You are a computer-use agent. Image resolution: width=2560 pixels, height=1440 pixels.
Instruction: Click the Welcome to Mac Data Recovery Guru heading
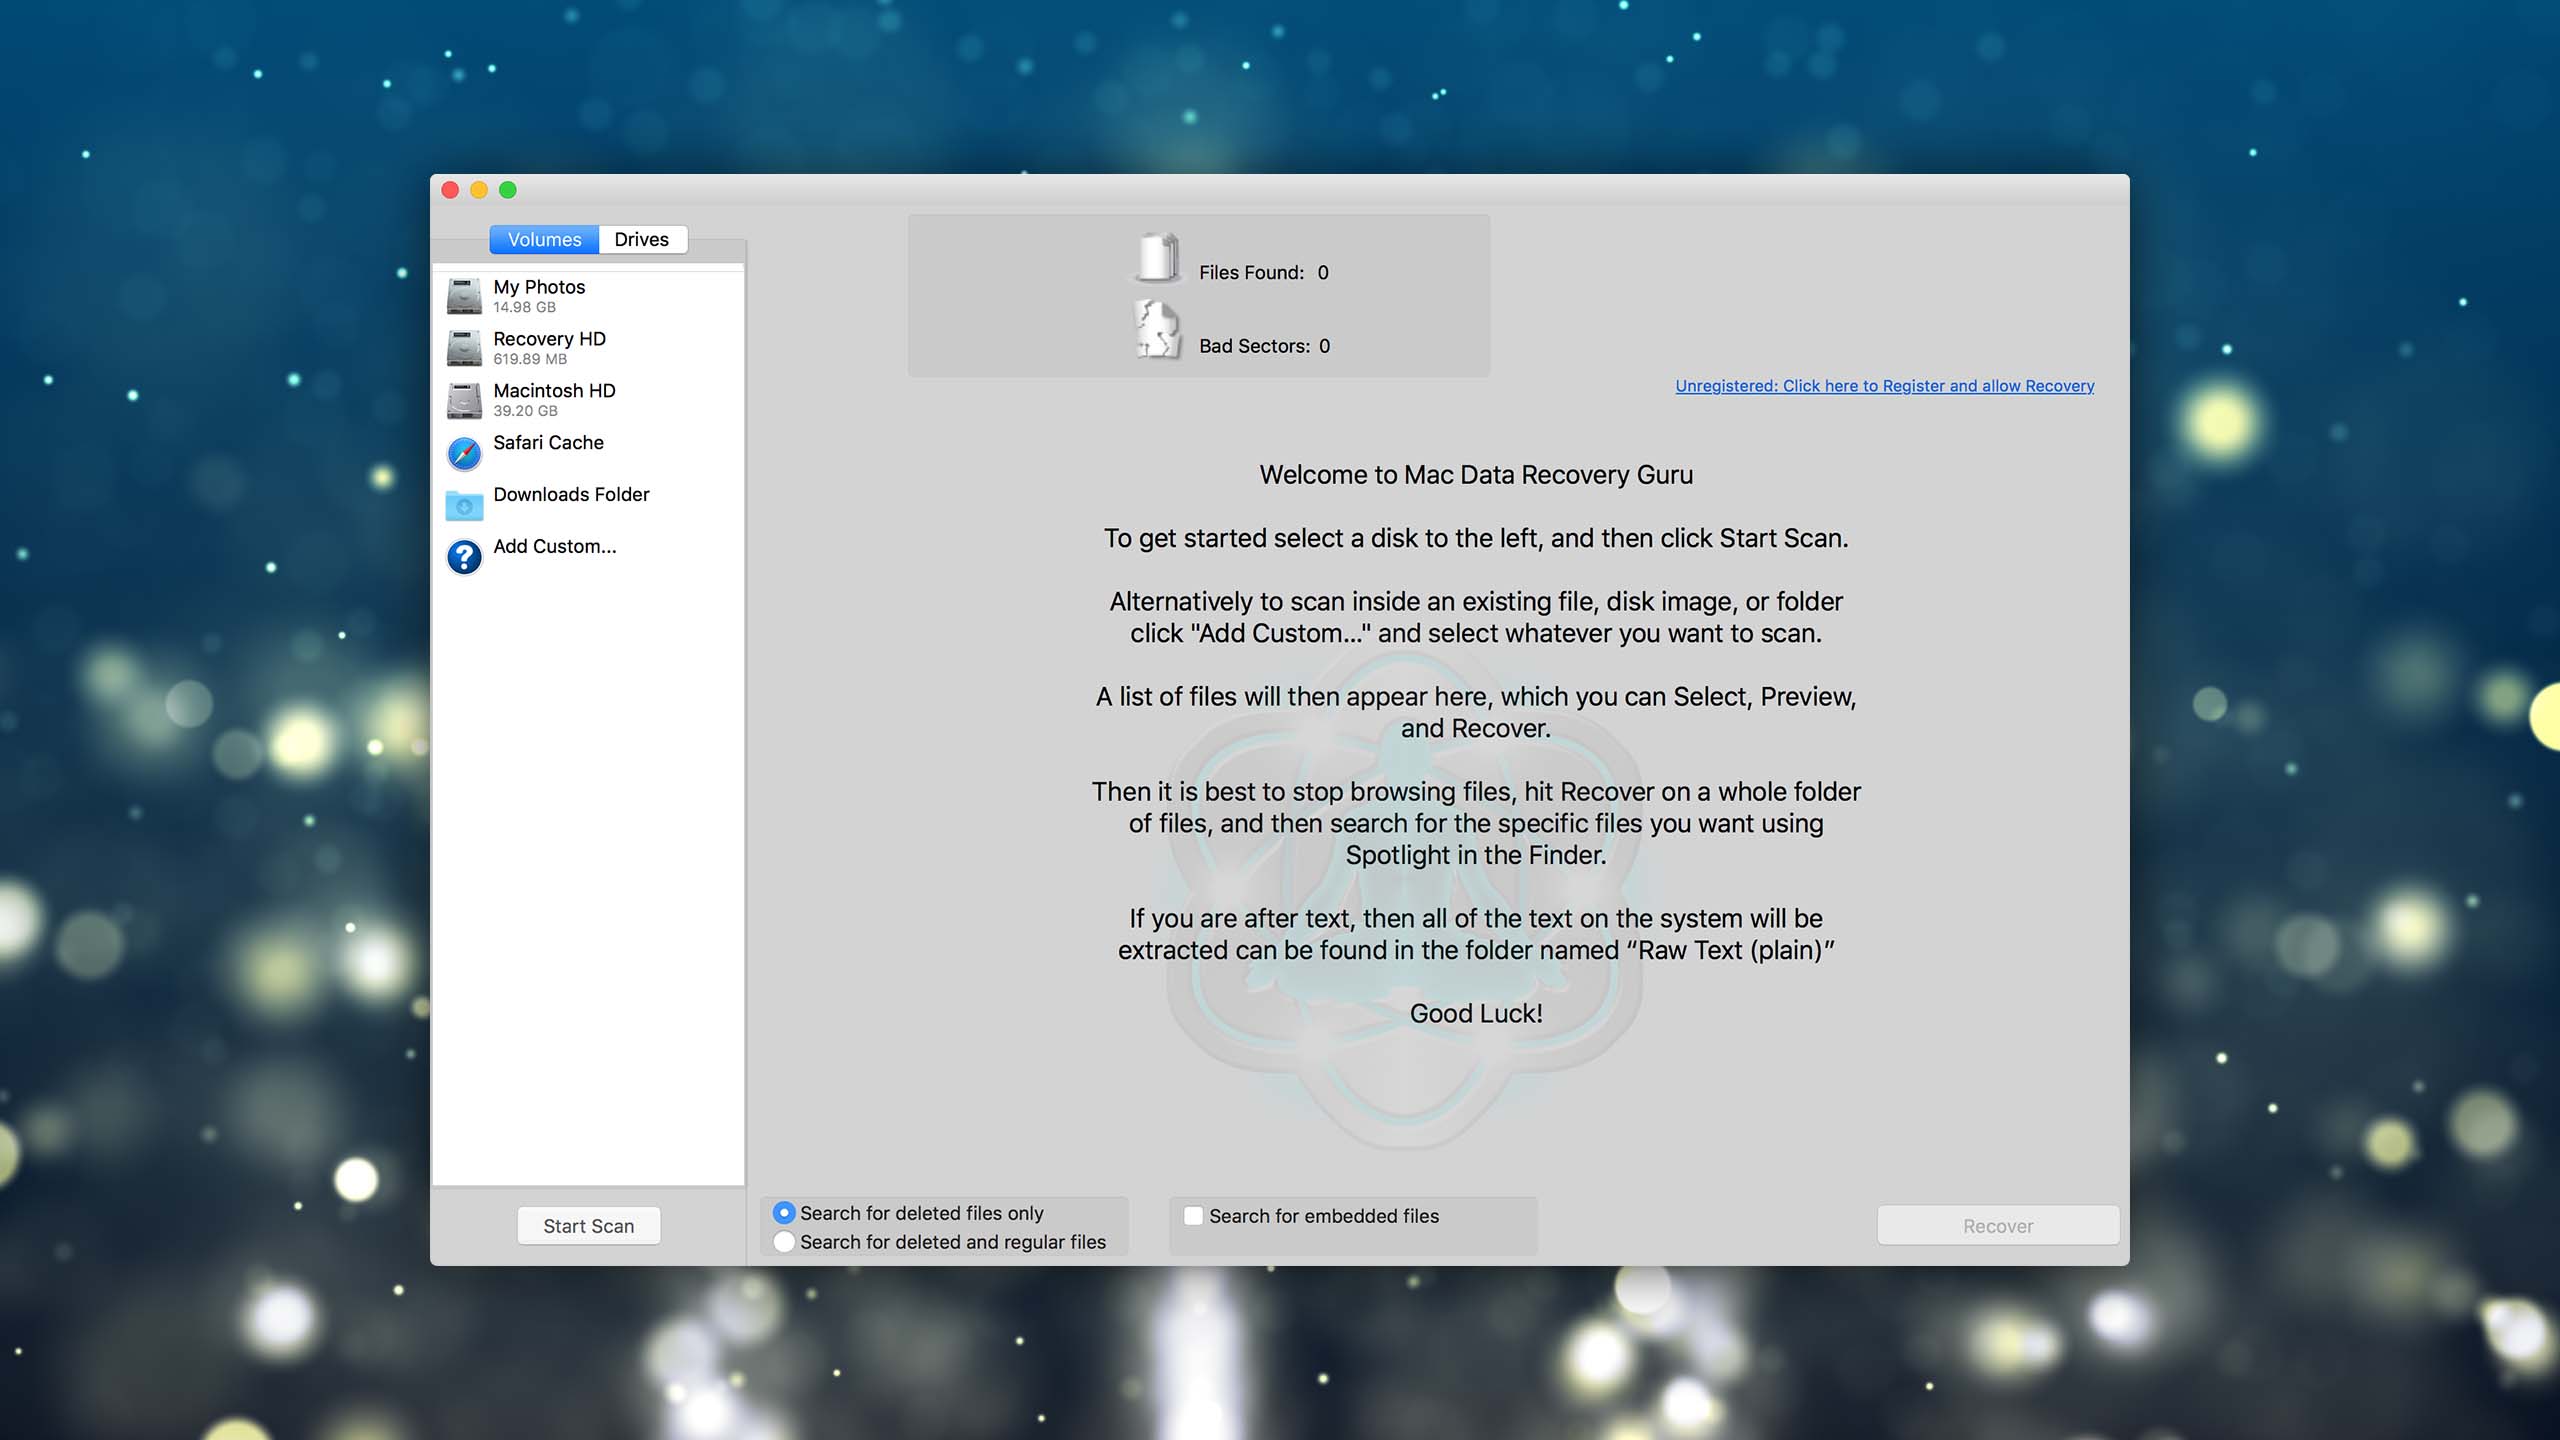coord(1476,475)
